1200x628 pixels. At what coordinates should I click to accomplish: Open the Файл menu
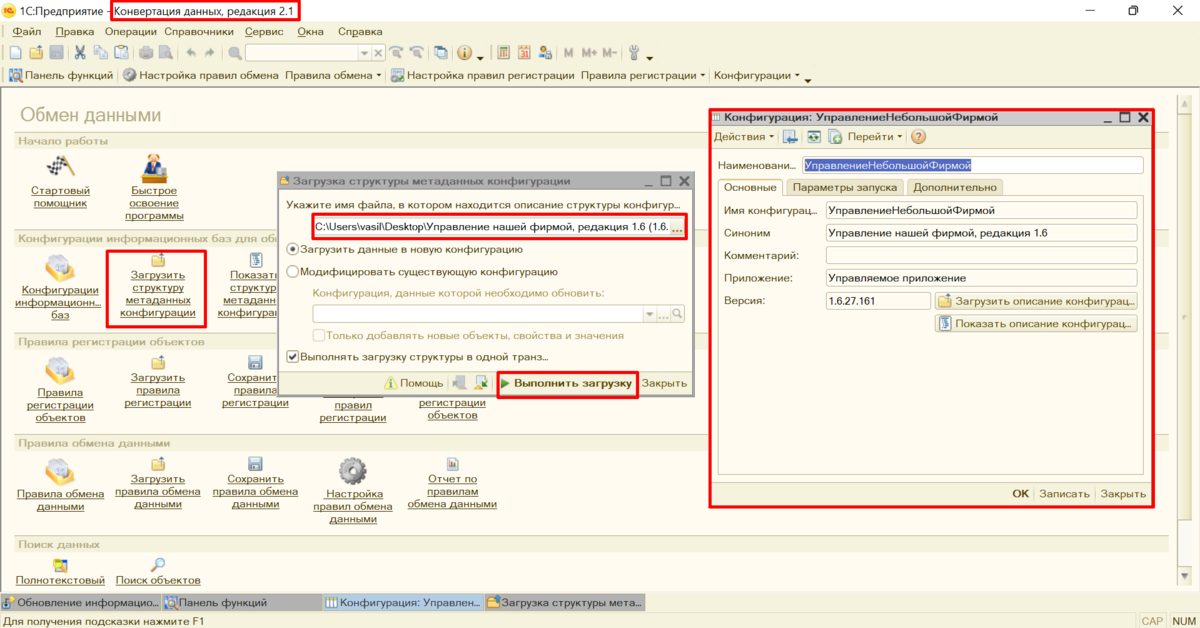27,31
